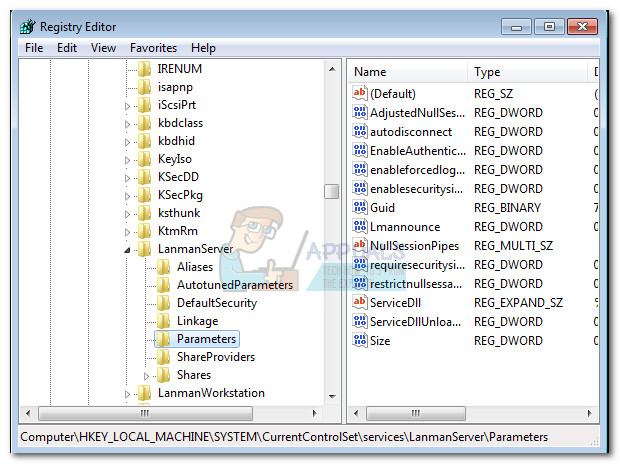Click the tree pane vertical scrollbar thumb
The width and height of the screenshot is (620, 464).
pos(332,191)
